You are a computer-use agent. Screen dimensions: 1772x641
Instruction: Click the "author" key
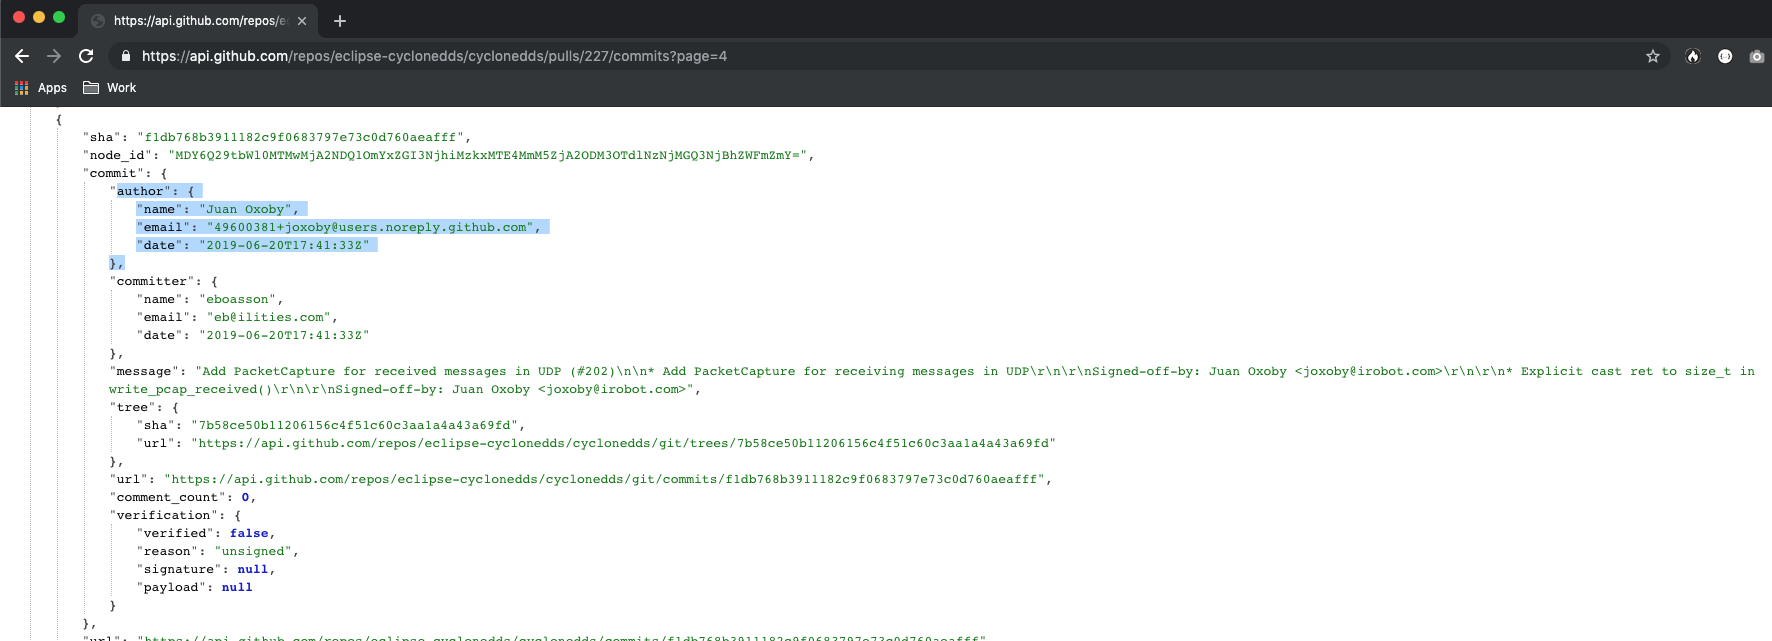click(140, 191)
